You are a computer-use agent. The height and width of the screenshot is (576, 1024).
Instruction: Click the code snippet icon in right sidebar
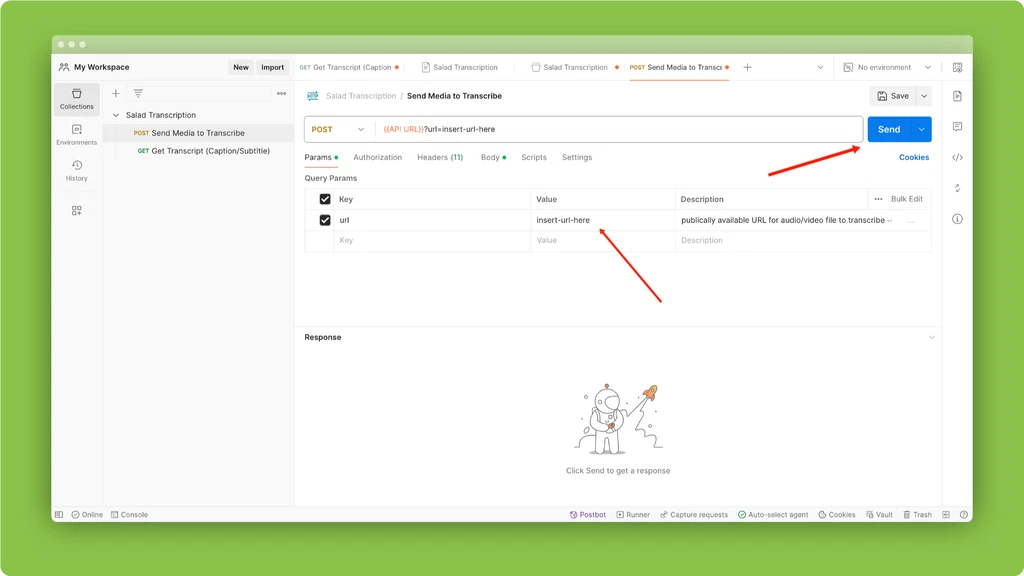pos(957,157)
